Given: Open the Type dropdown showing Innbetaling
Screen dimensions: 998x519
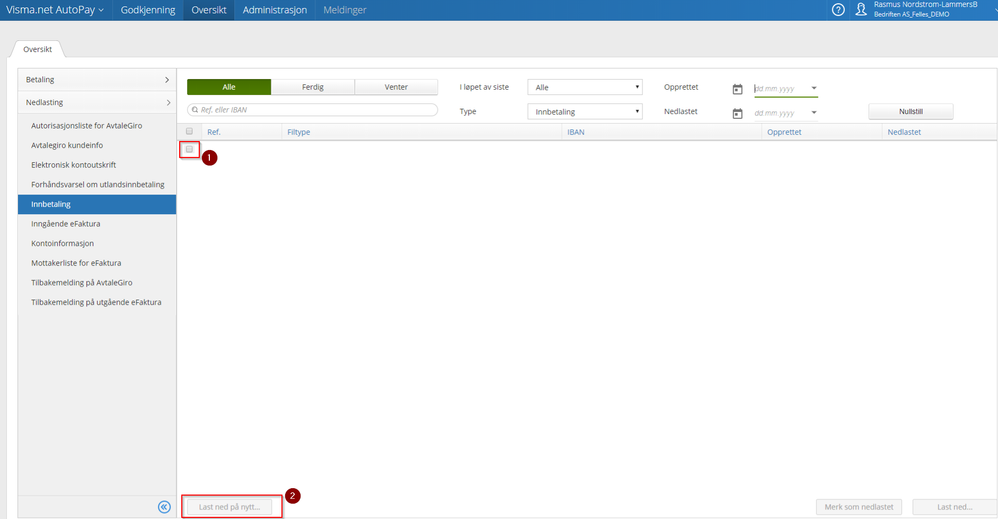Looking at the screenshot, I should click(x=585, y=111).
